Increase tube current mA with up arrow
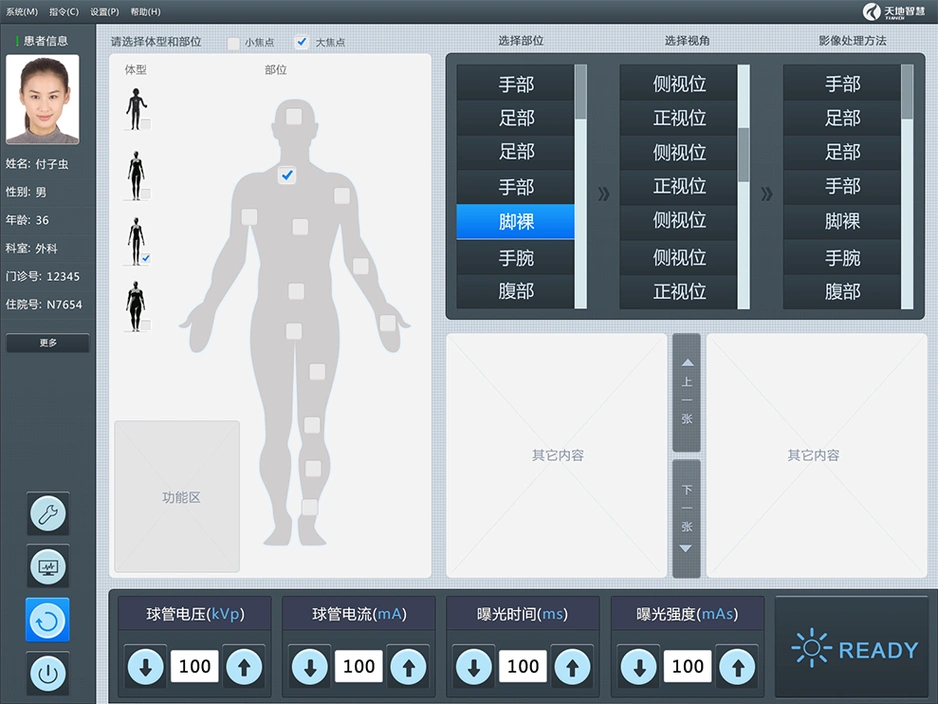938x704 pixels. coord(408,666)
